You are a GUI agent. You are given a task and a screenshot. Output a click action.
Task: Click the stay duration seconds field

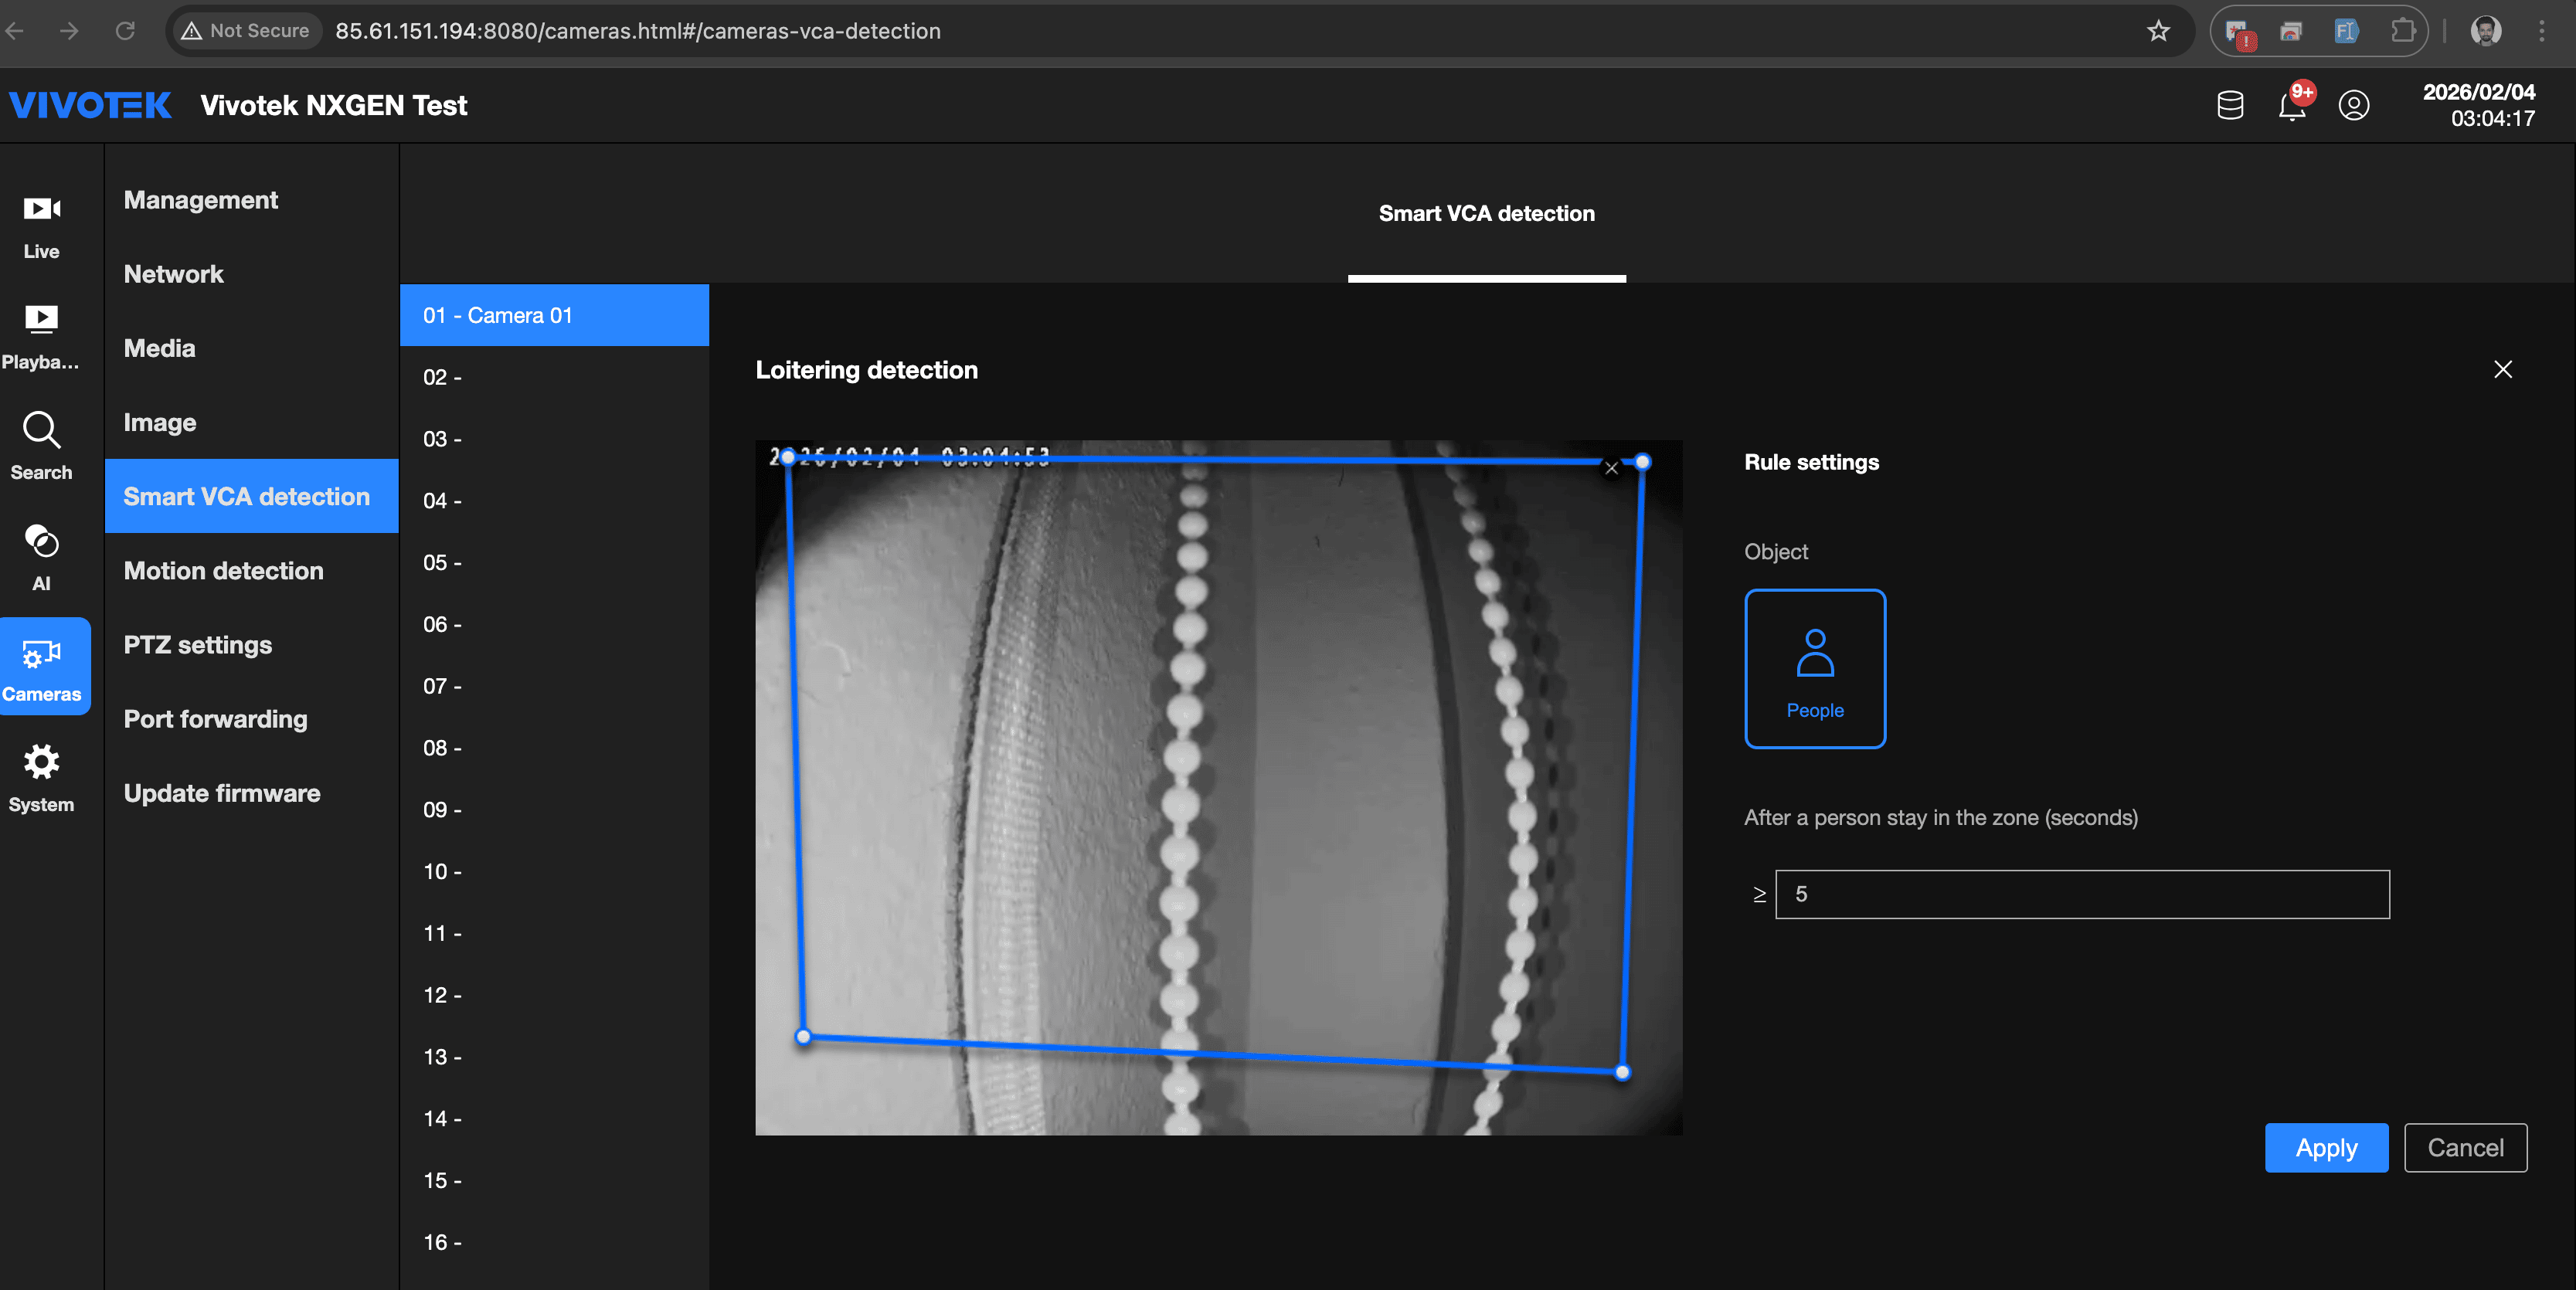[2082, 894]
